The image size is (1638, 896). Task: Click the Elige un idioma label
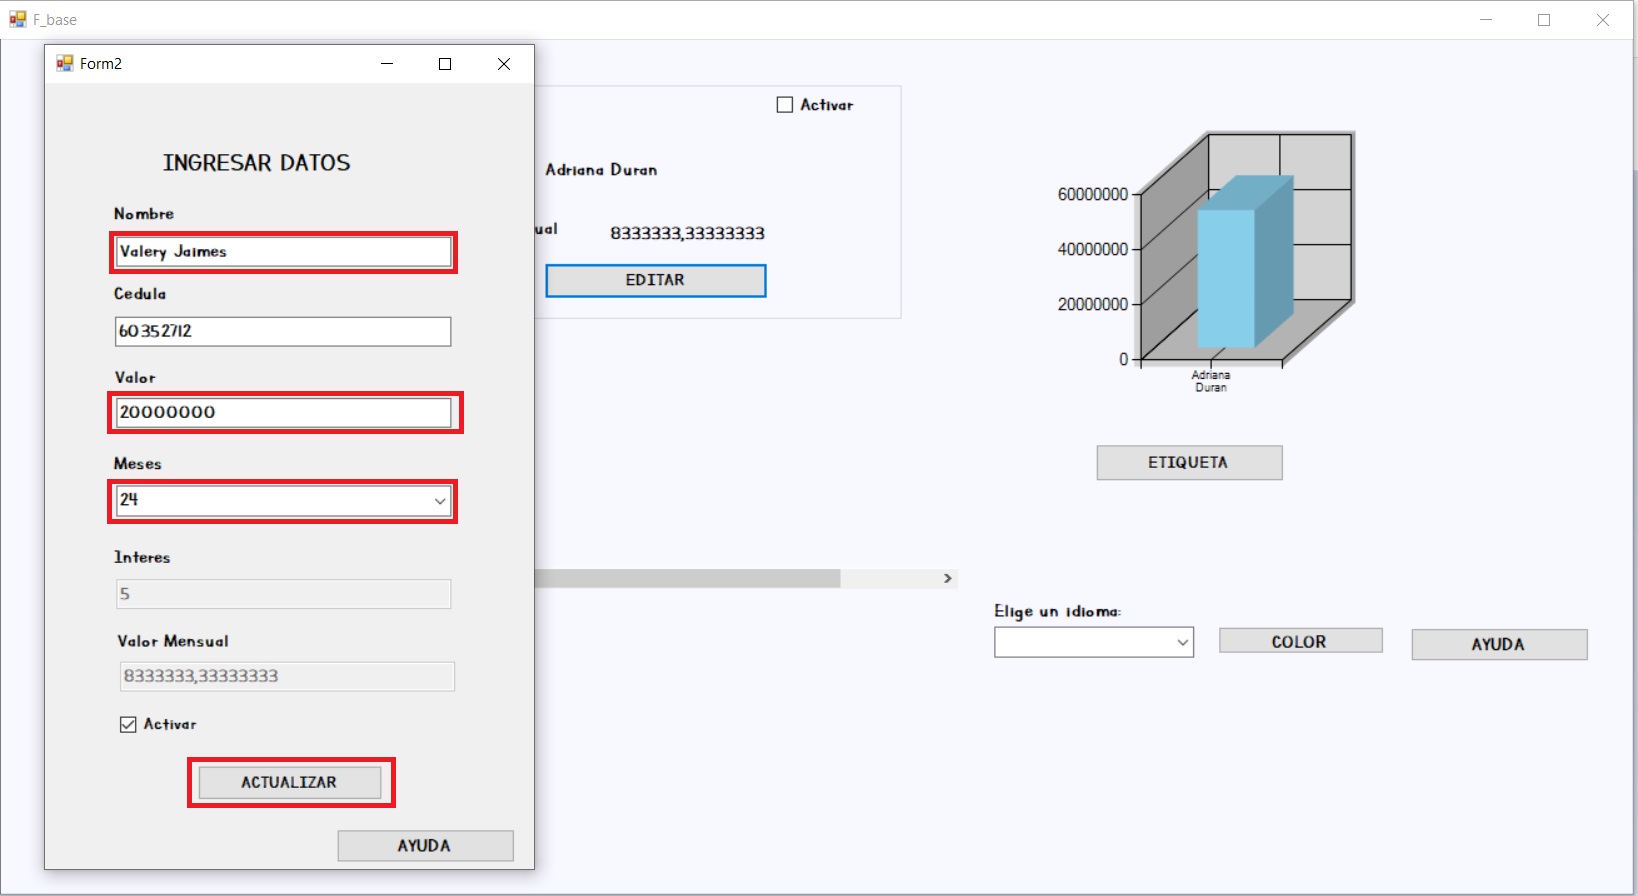click(1057, 612)
